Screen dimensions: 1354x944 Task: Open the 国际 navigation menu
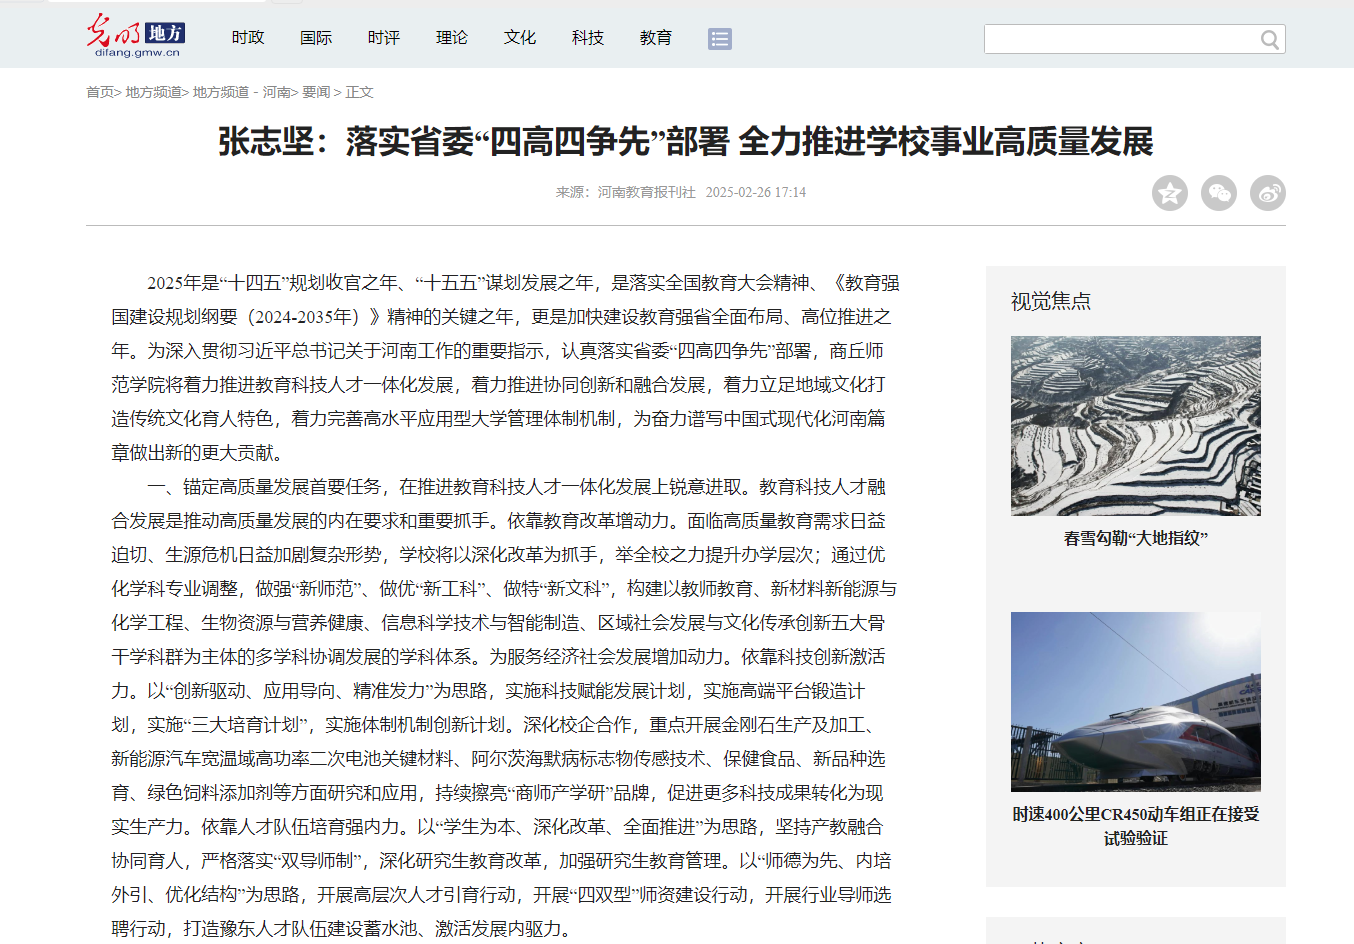(x=316, y=38)
